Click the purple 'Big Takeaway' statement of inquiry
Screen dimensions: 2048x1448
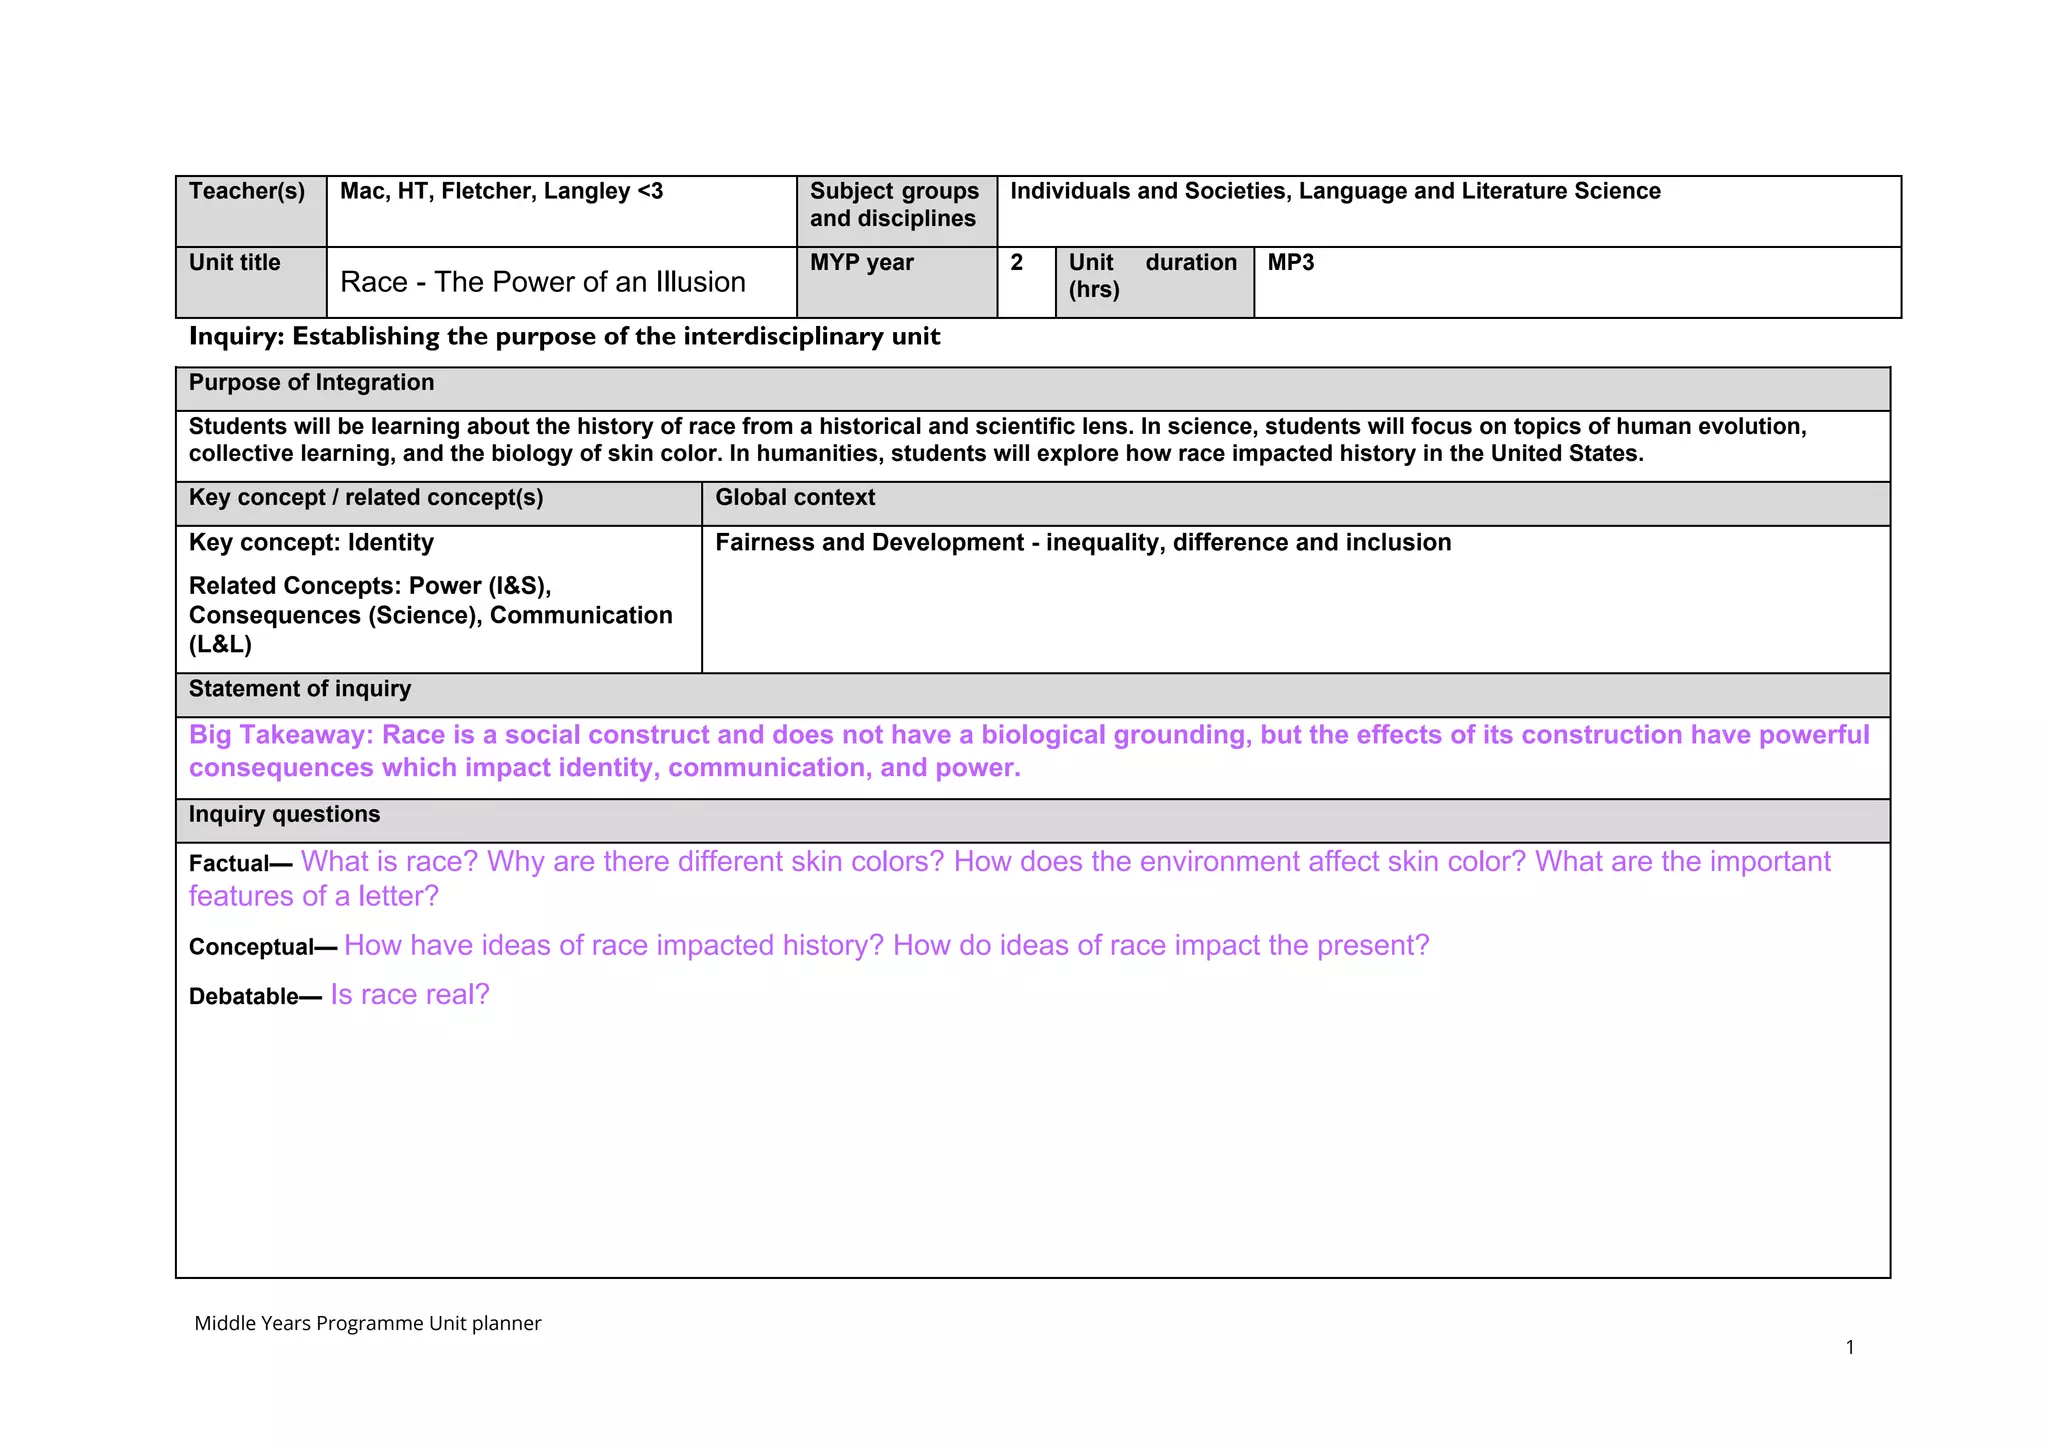[x=1028, y=751]
